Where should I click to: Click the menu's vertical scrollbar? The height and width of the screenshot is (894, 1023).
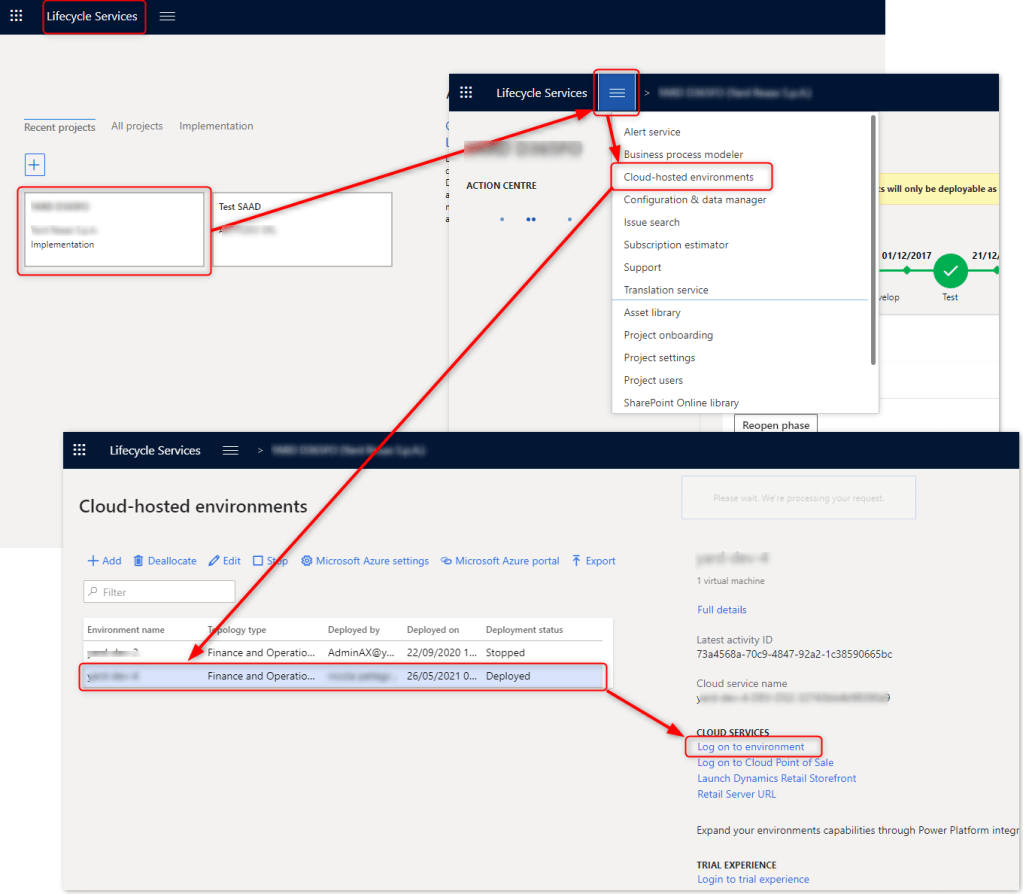pyautogui.click(x=873, y=240)
